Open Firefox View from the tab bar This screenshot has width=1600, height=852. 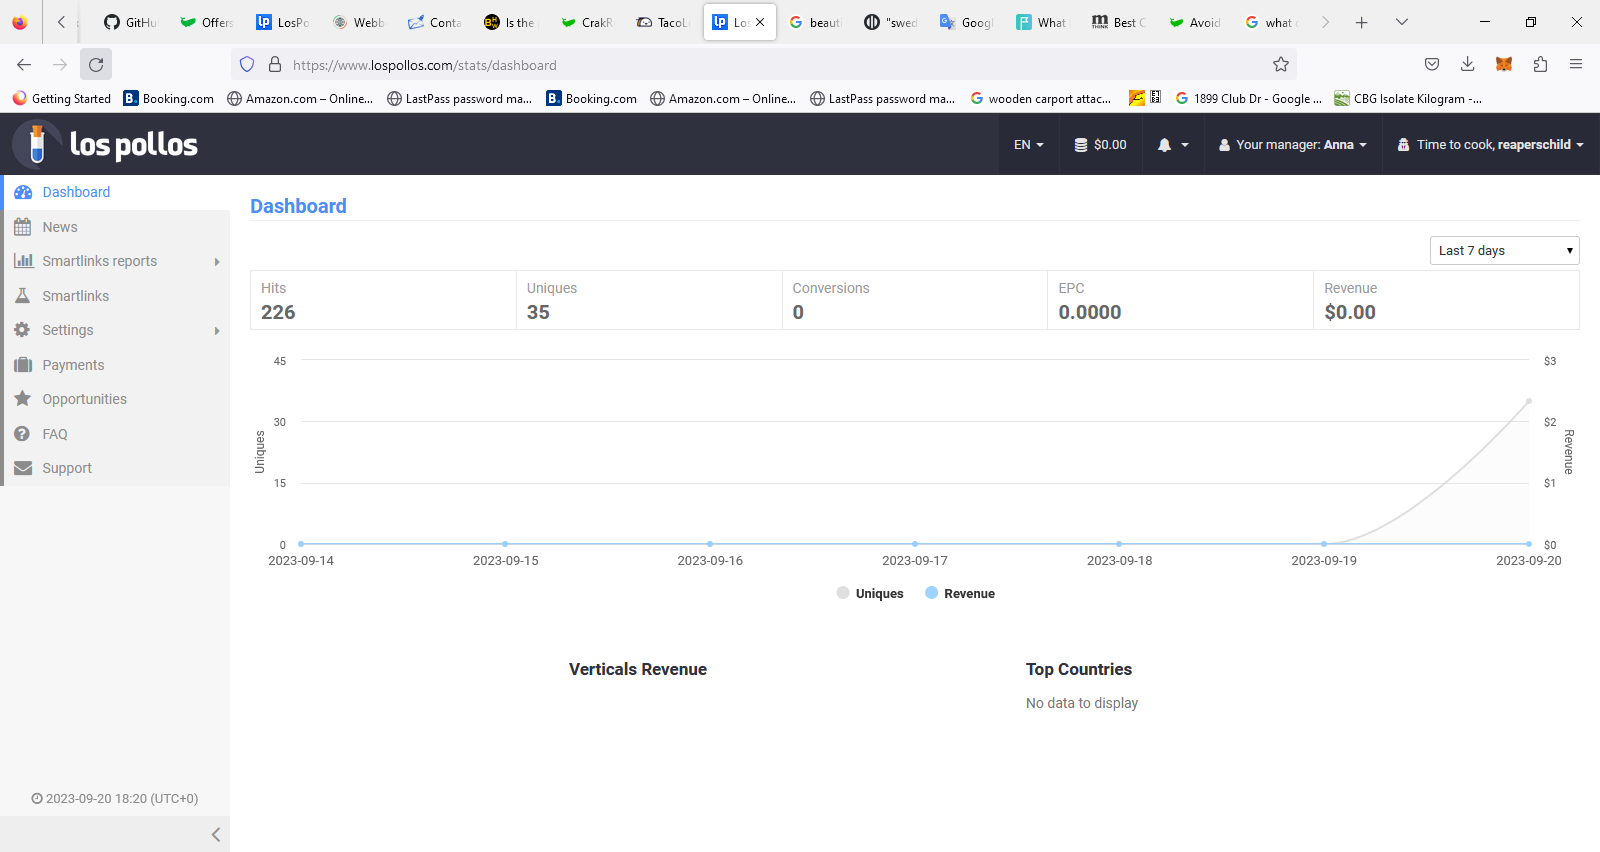point(20,22)
